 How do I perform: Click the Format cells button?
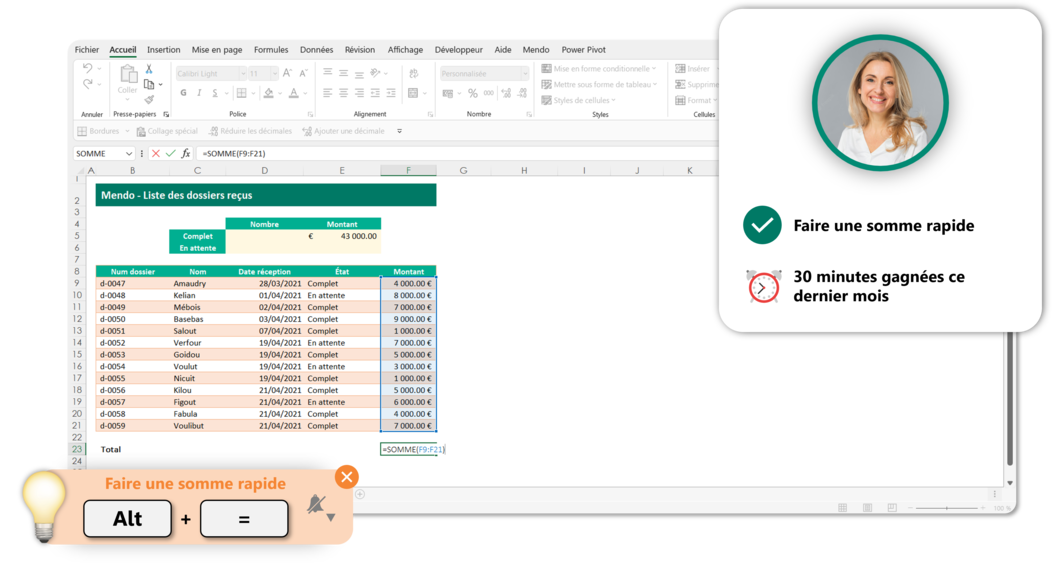tap(695, 101)
